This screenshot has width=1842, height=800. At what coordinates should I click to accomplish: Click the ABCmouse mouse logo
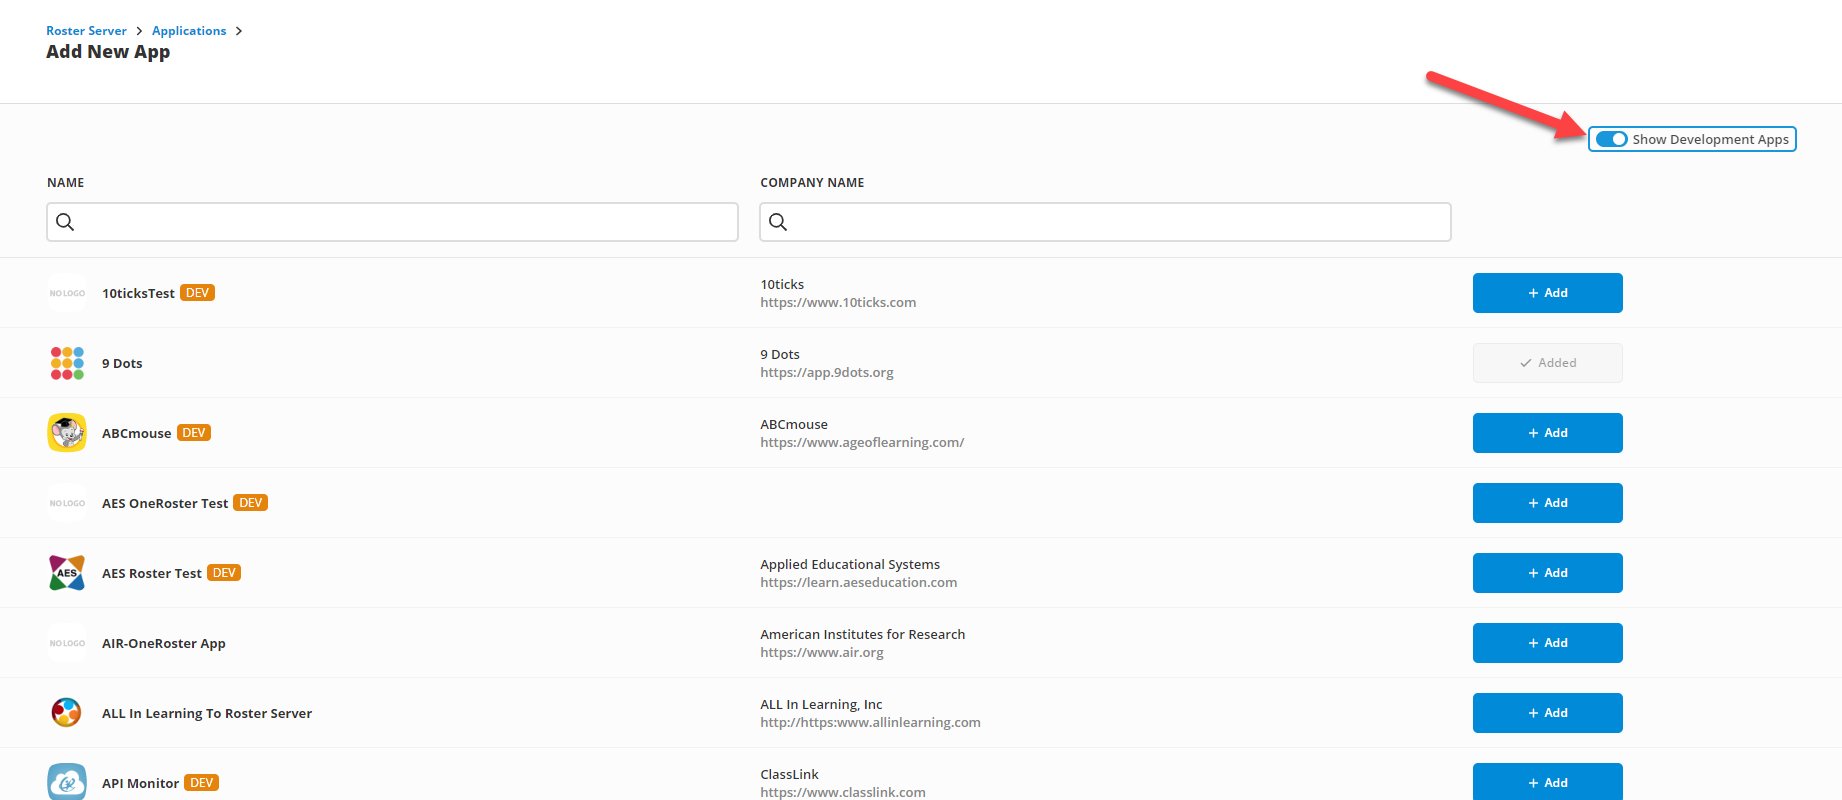67,433
